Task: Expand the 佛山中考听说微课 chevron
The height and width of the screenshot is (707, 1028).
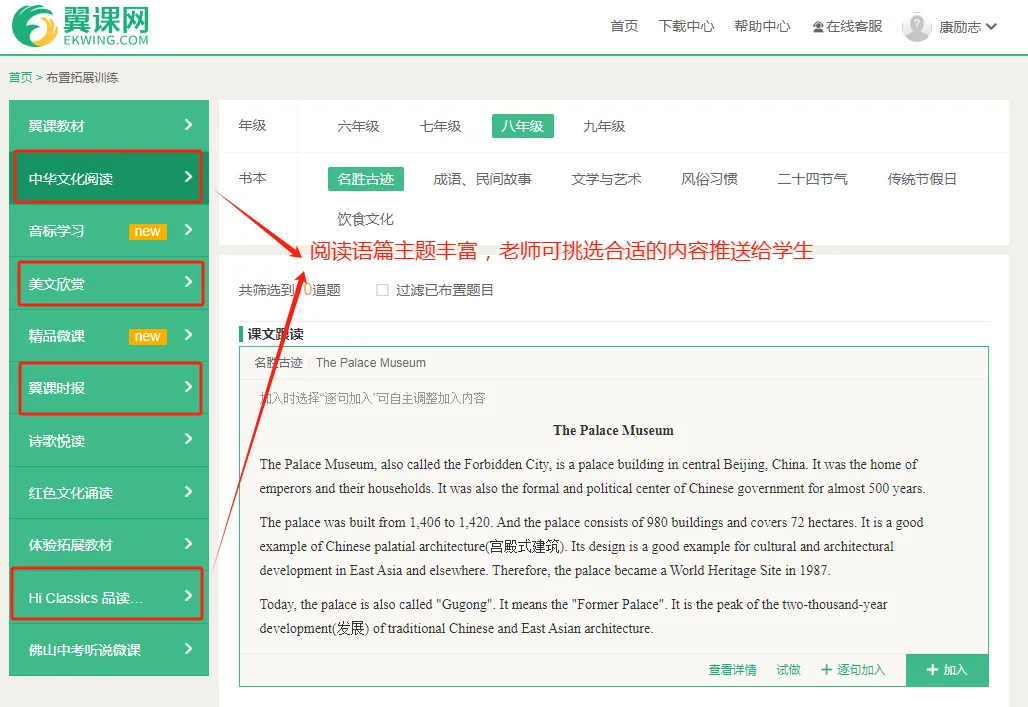Action: click(188, 649)
